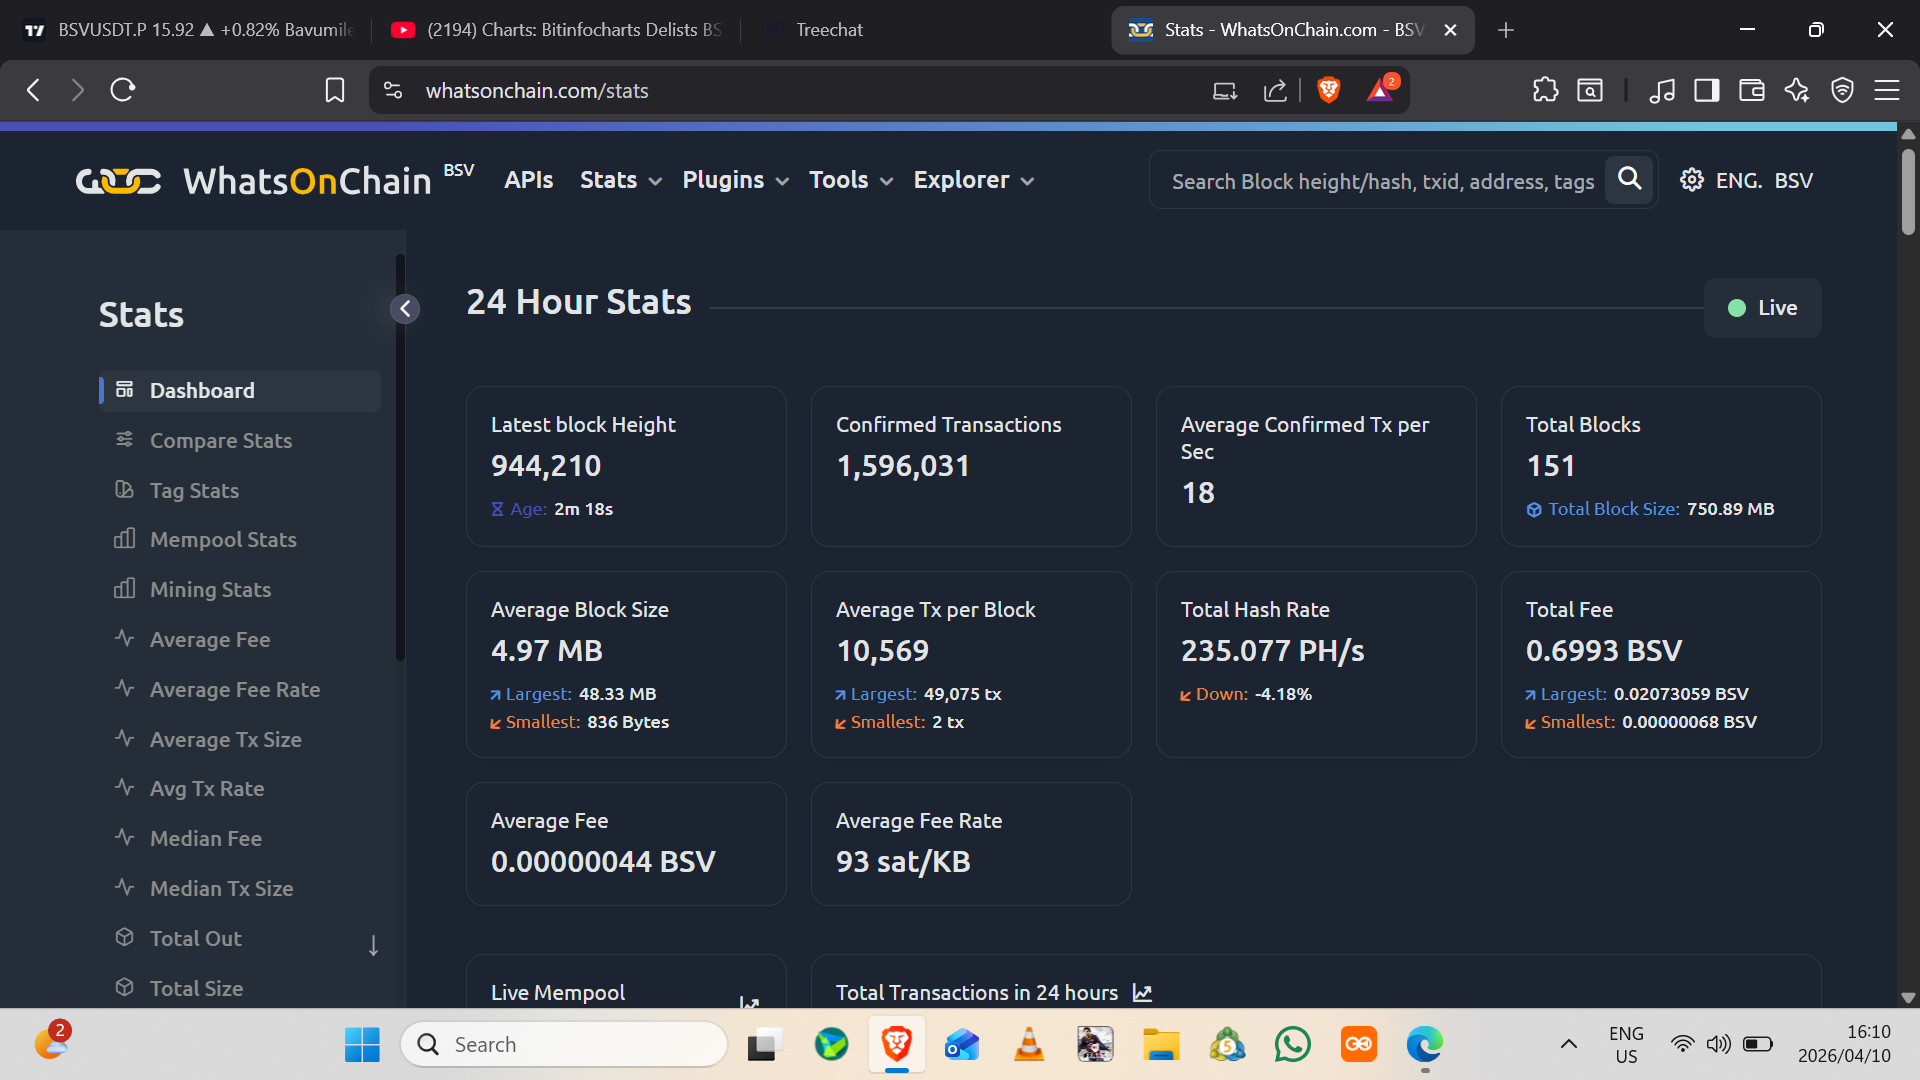Viewport: 1920px width, 1080px height.
Task: Select Median Tx Size in sidebar
Action: click(x=221, y=889)
